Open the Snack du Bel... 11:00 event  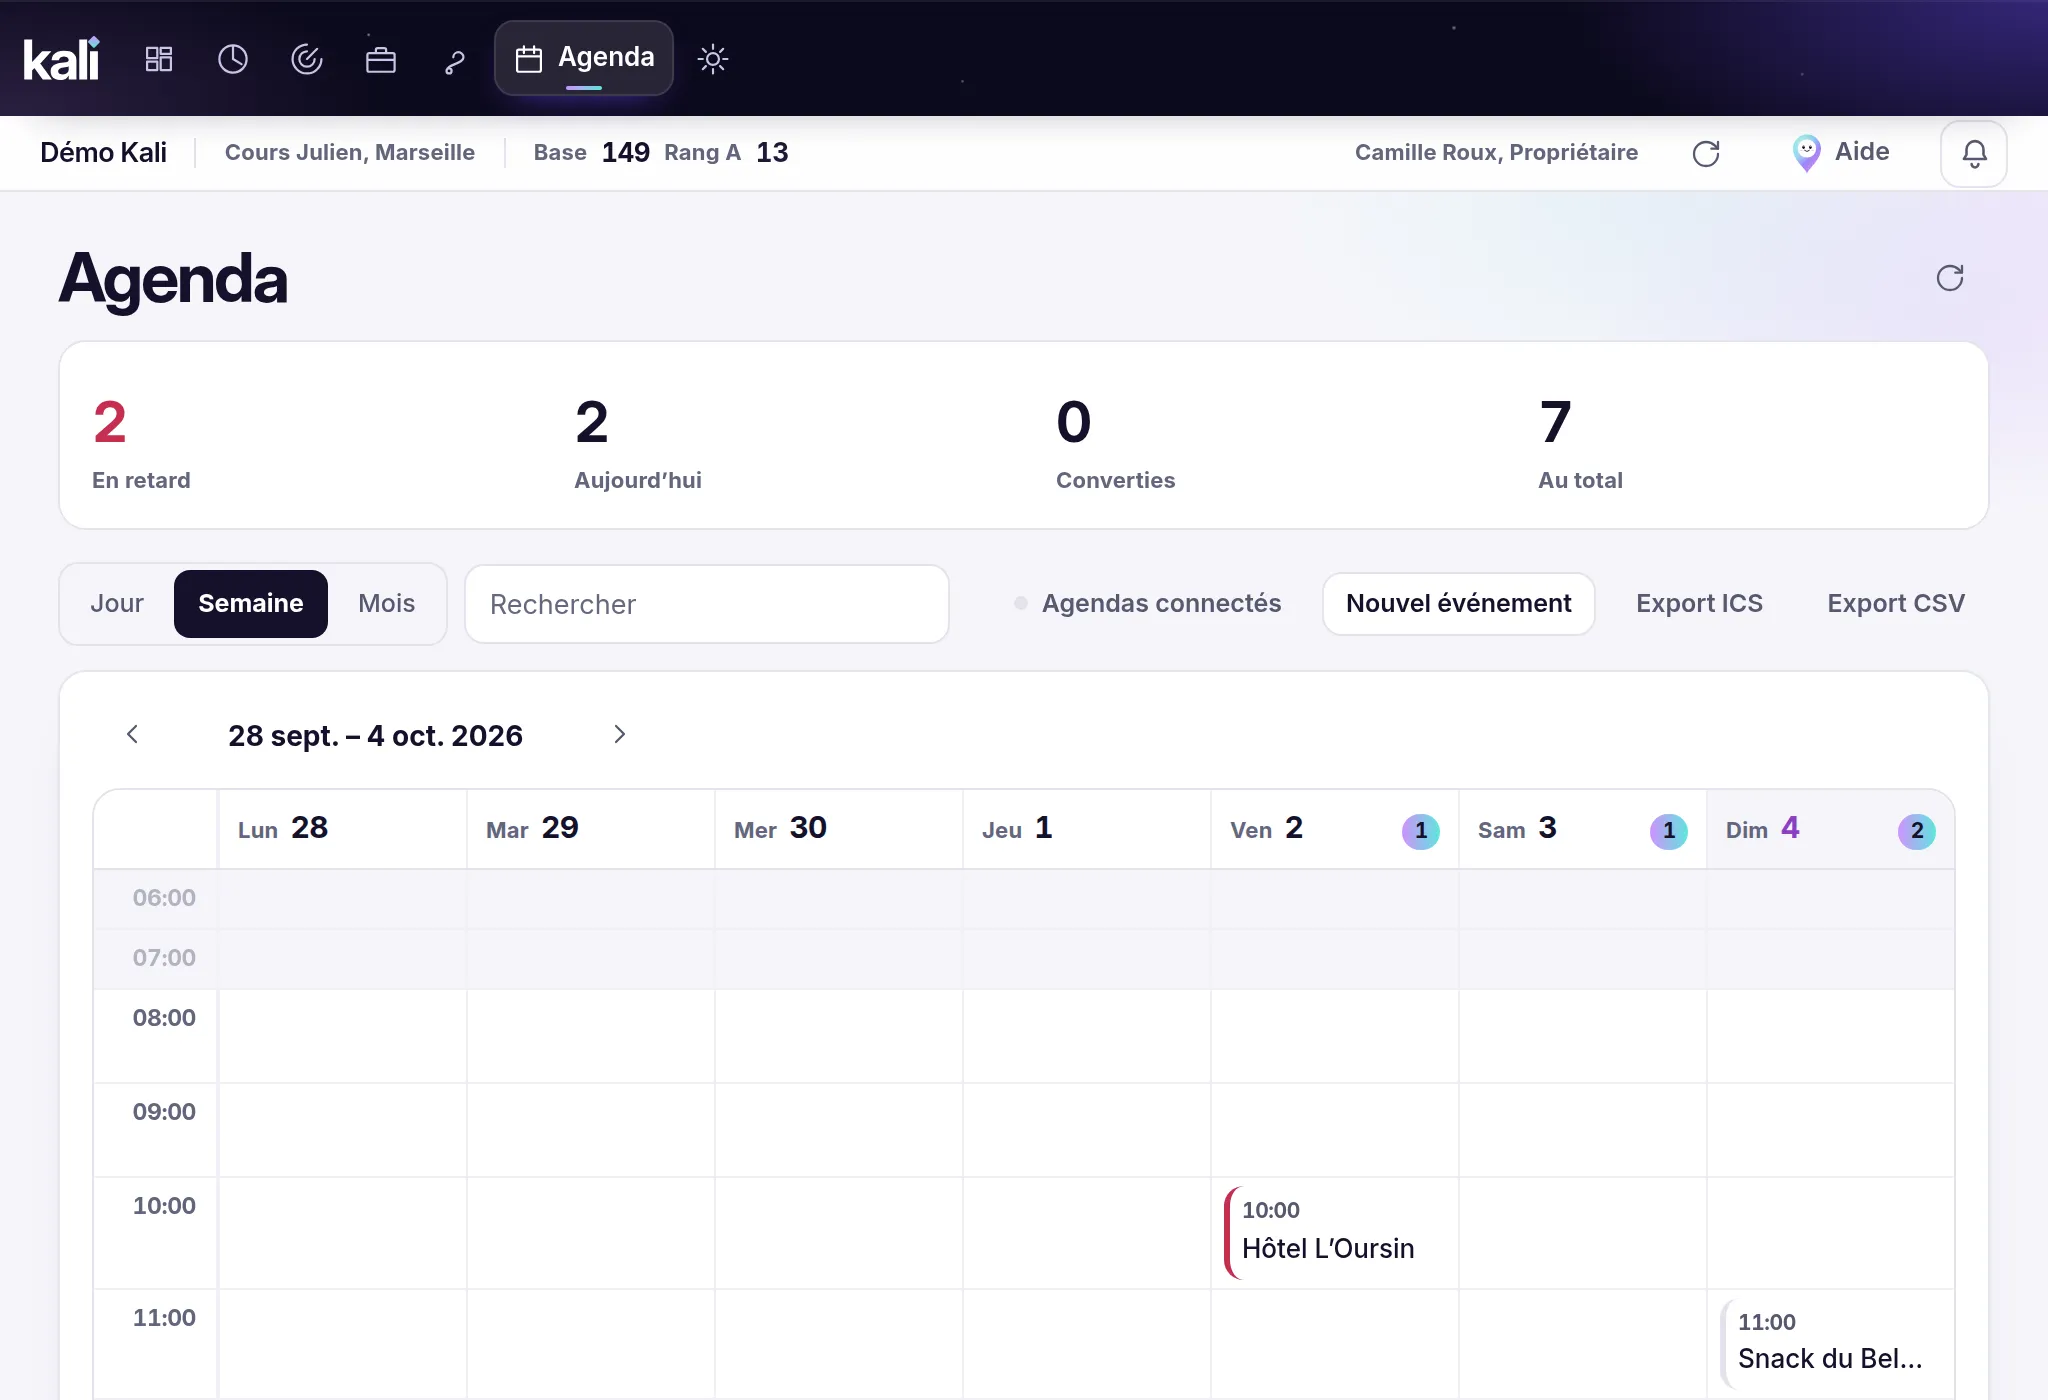click(1834, 1343)
